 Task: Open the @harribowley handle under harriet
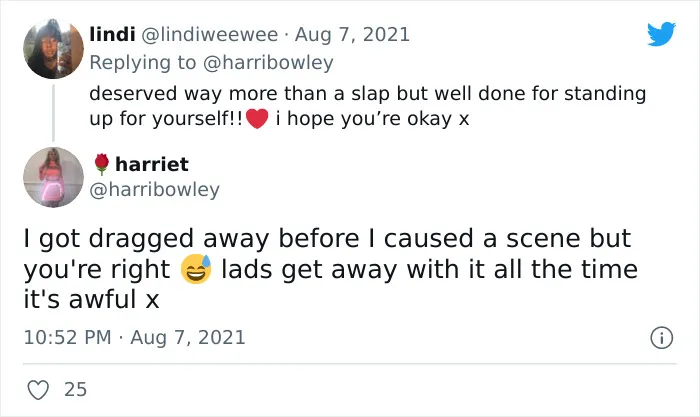(154, 189)
